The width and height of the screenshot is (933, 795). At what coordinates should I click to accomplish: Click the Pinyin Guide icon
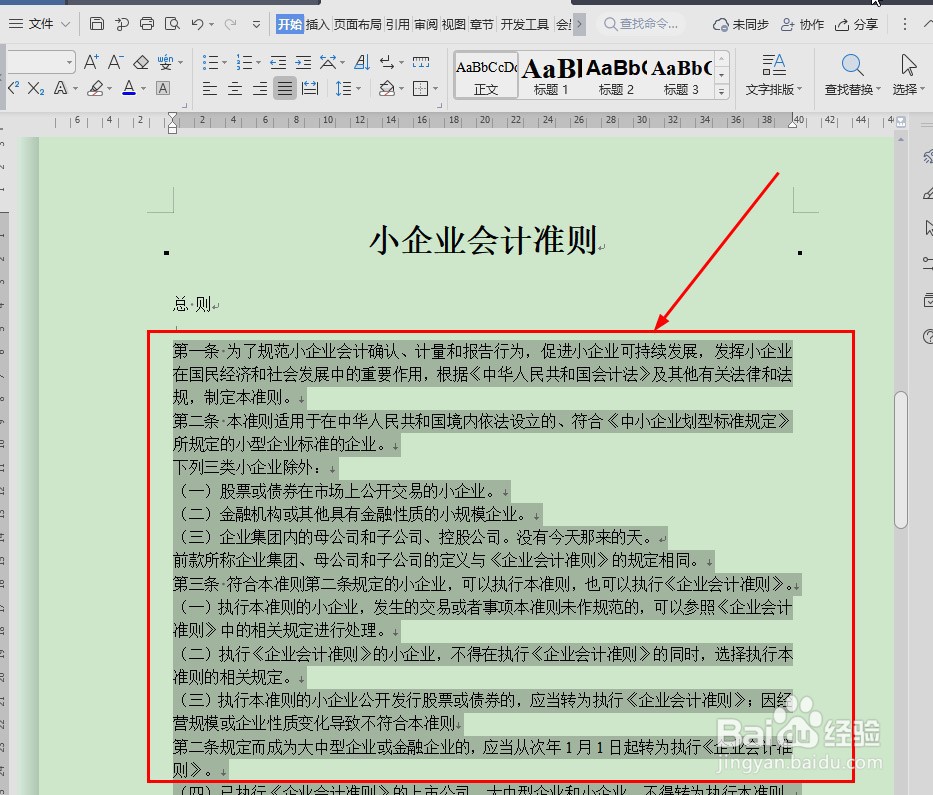coord(163,62)
